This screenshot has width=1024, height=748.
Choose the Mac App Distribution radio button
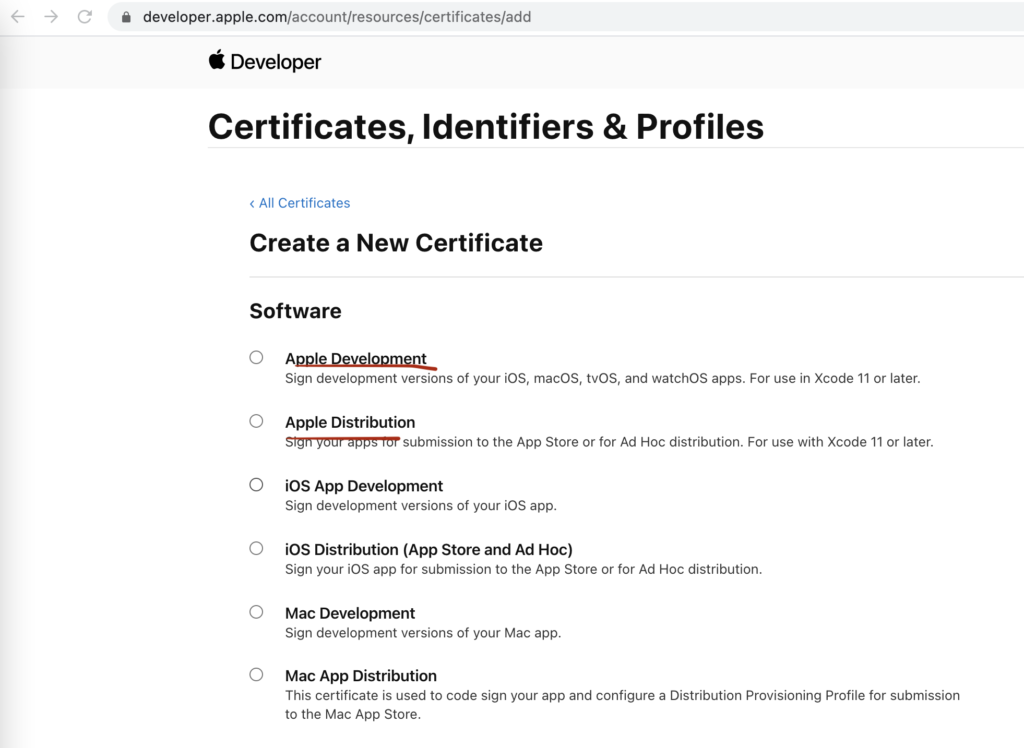pos(256,674)
